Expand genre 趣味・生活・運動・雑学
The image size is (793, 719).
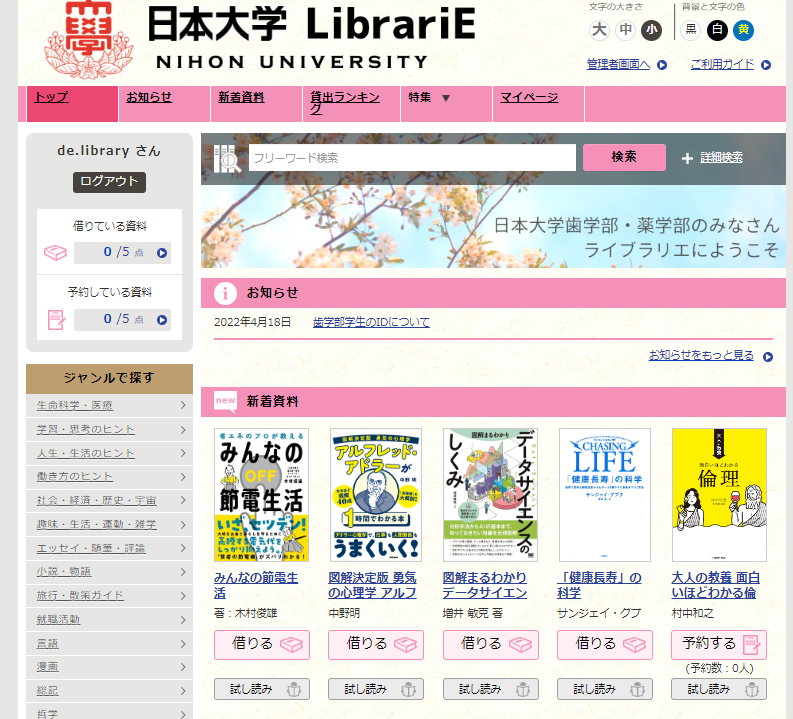pos(109,525)
